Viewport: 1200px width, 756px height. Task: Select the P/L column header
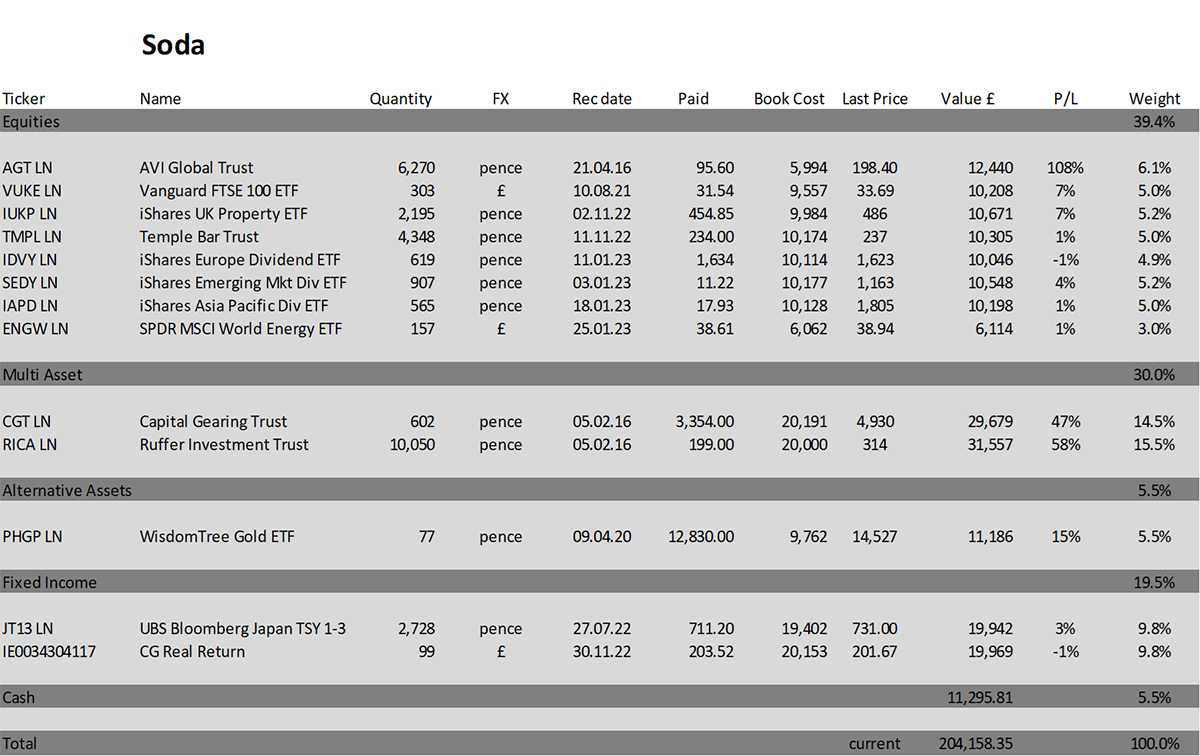(1066, 99)
